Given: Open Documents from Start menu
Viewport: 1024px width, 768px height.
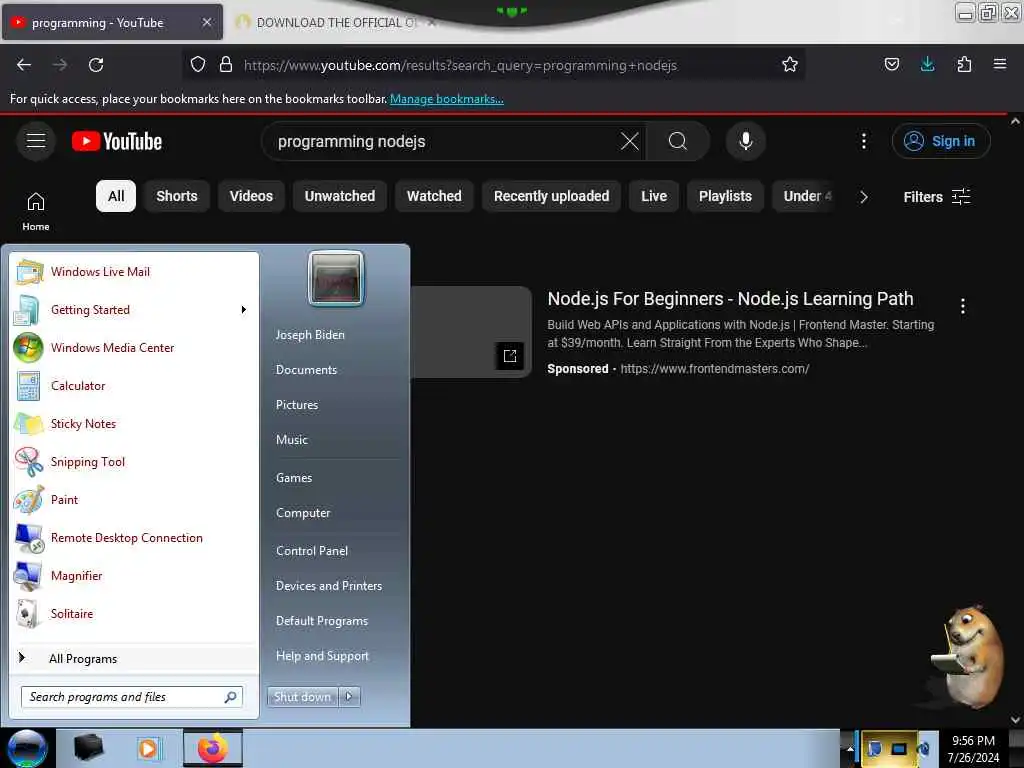Looking at the screenshot, I should click(306, 370).
